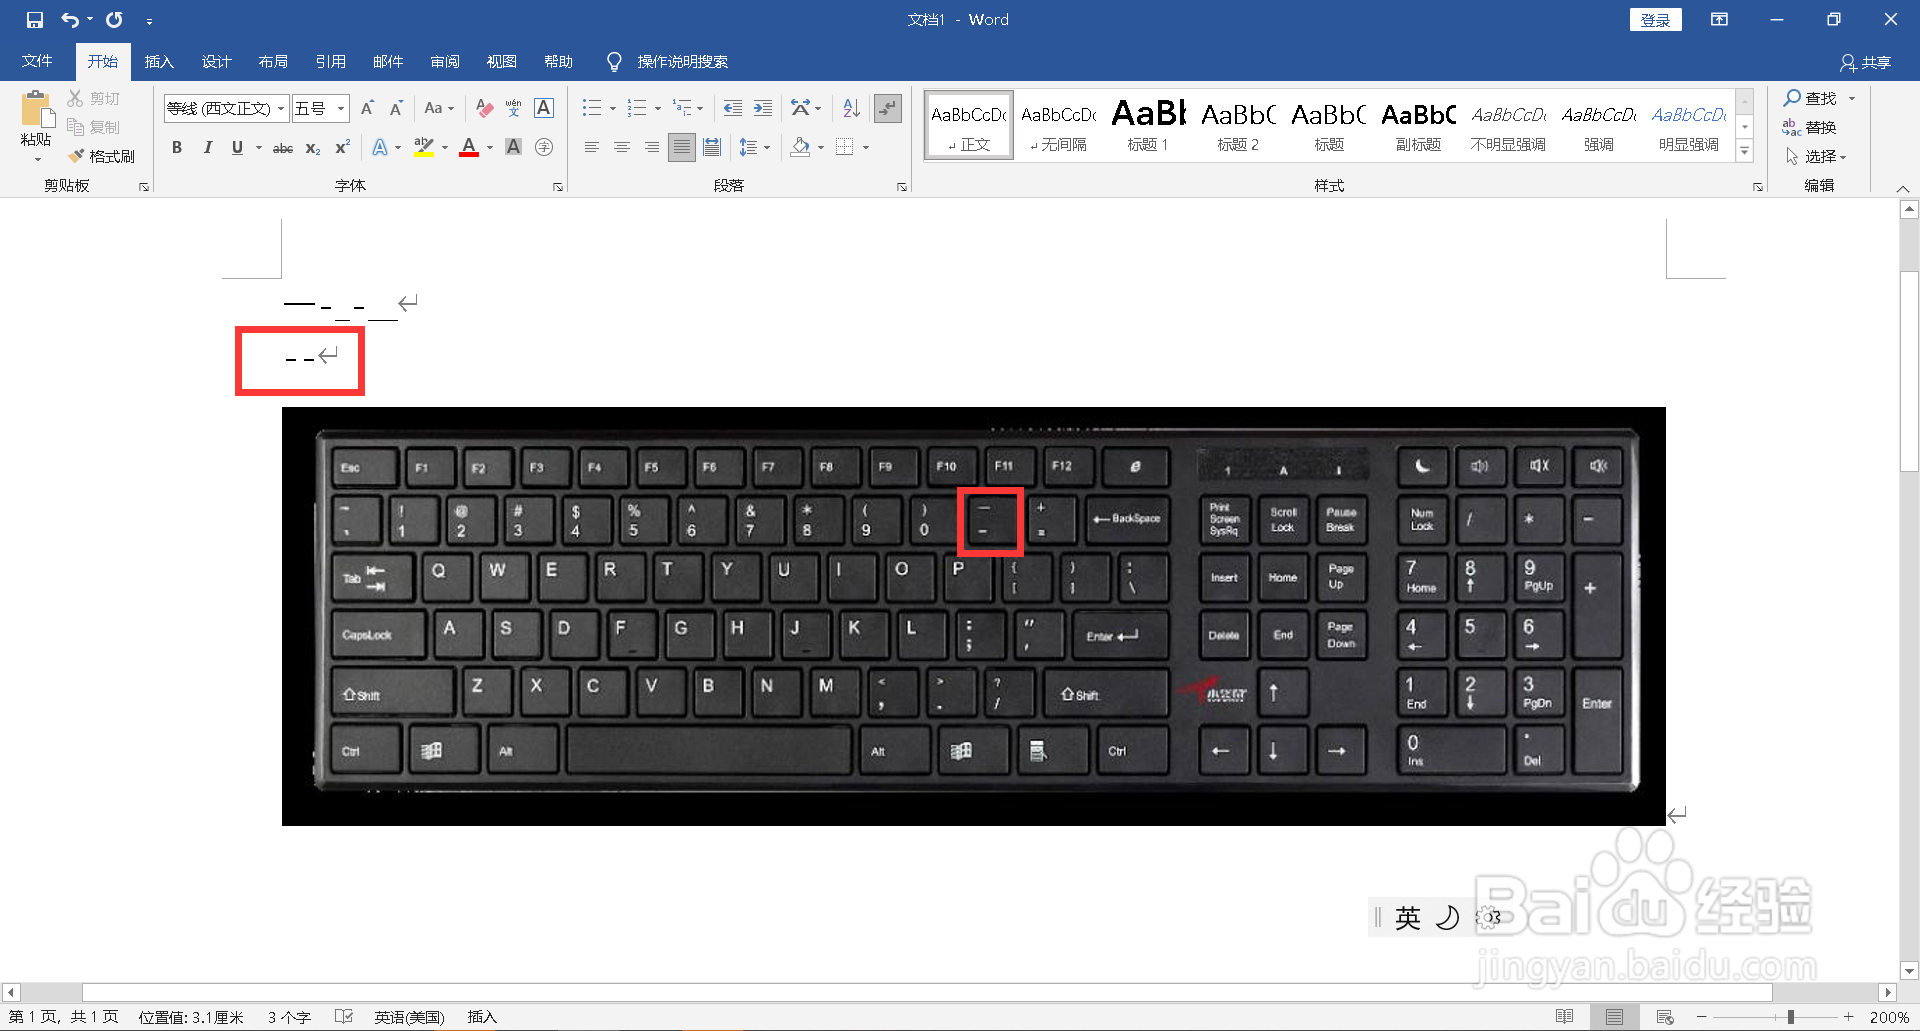Screen dimensions: 1920x1031
Task: Switch to print layout view in status bar
Action: 1614,1017
